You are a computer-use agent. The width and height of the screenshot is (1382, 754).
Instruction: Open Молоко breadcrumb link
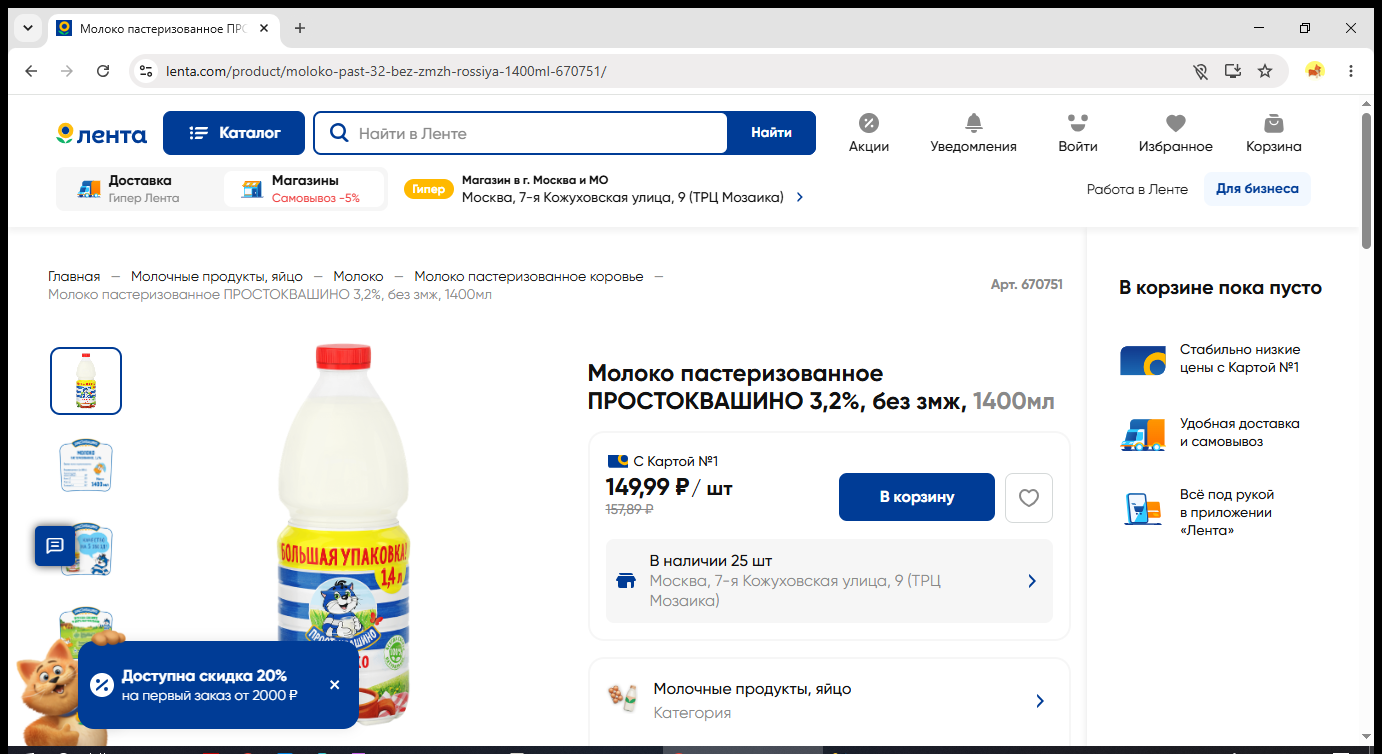tap(358, 276)
